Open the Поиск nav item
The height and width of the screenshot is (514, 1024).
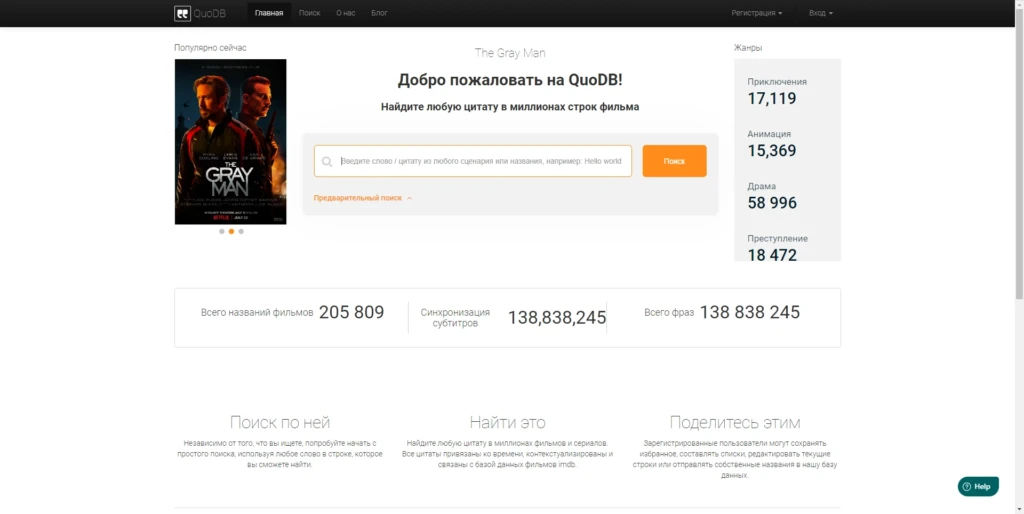point(310,13)
